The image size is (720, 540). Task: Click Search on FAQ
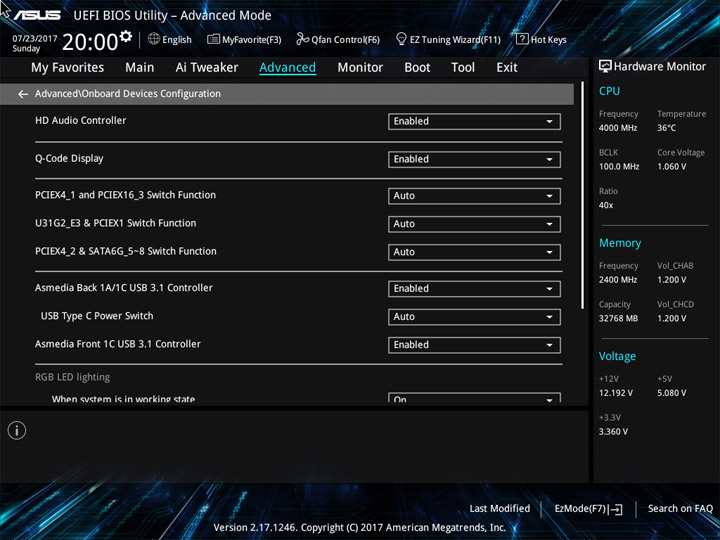(x=680, y=508)
